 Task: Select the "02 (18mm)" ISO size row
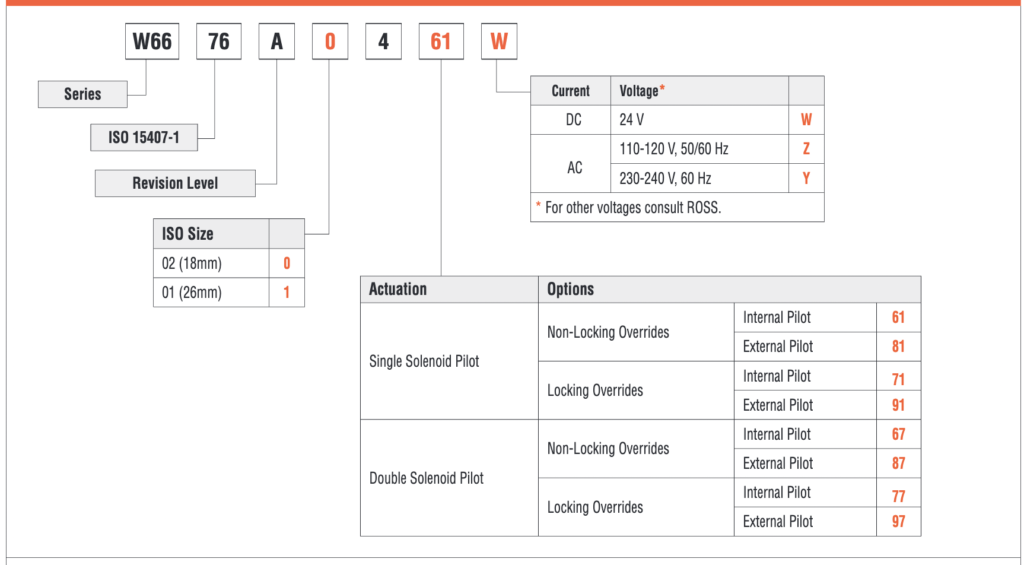click(211, 264)
